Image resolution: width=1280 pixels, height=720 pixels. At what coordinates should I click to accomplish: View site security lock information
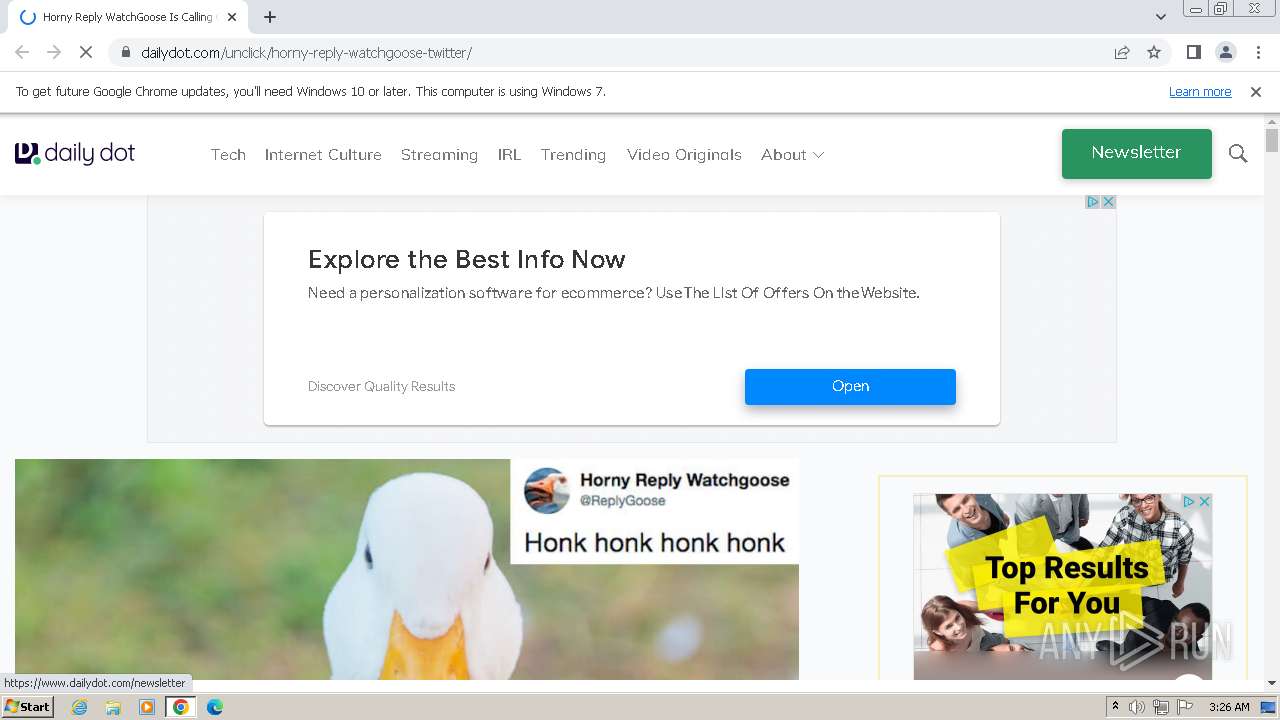(x=125, y=52)
